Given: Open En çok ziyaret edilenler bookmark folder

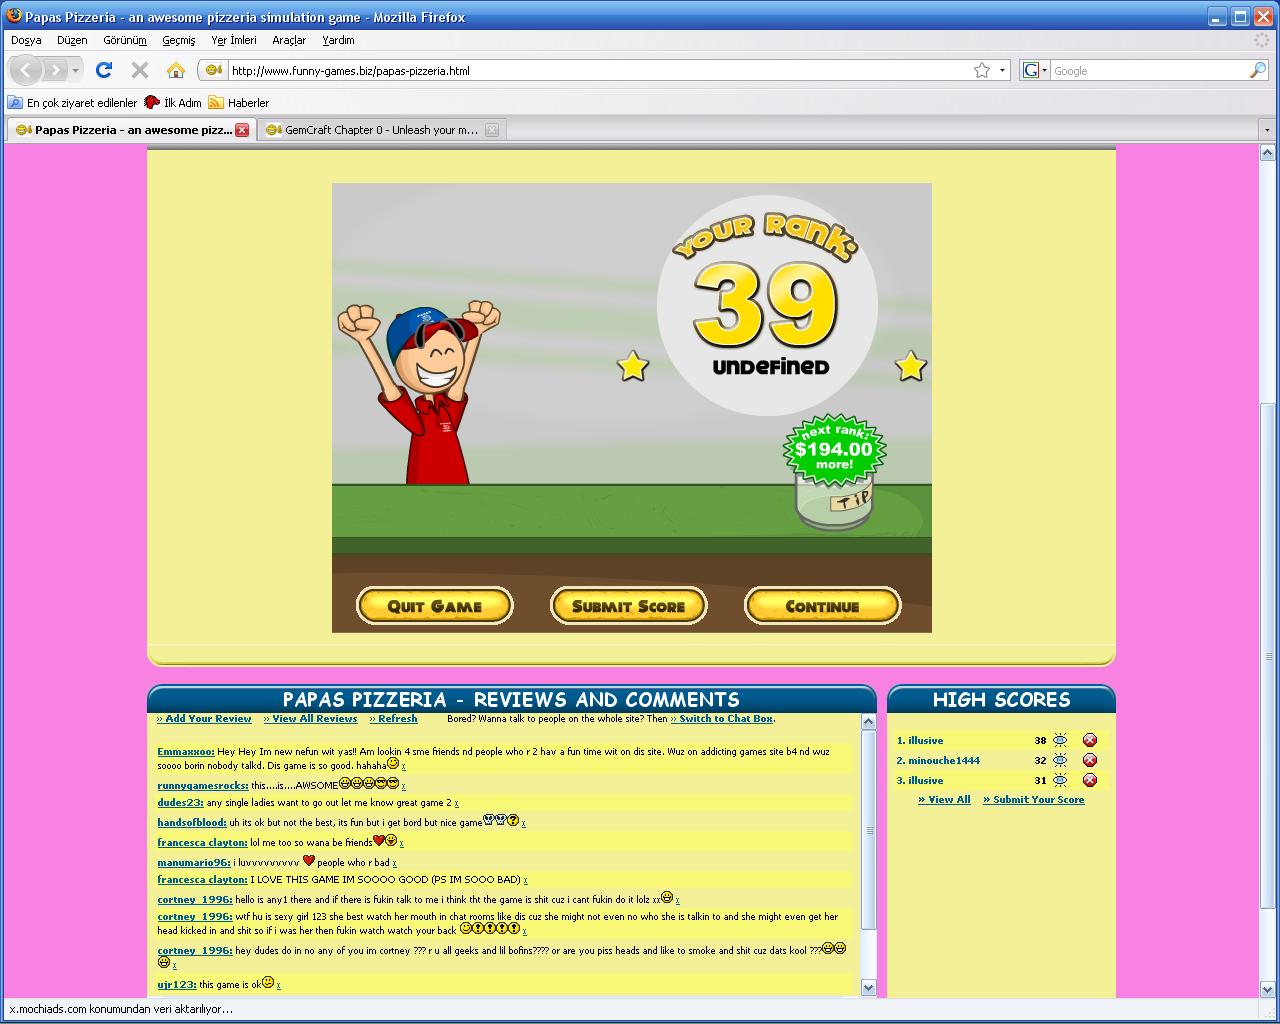Looking at the screenshot, I should [72, 102].
